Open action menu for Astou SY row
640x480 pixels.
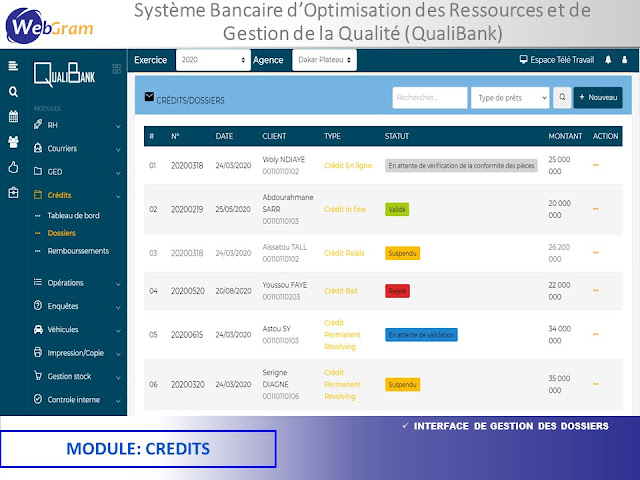tap(596, 334)
